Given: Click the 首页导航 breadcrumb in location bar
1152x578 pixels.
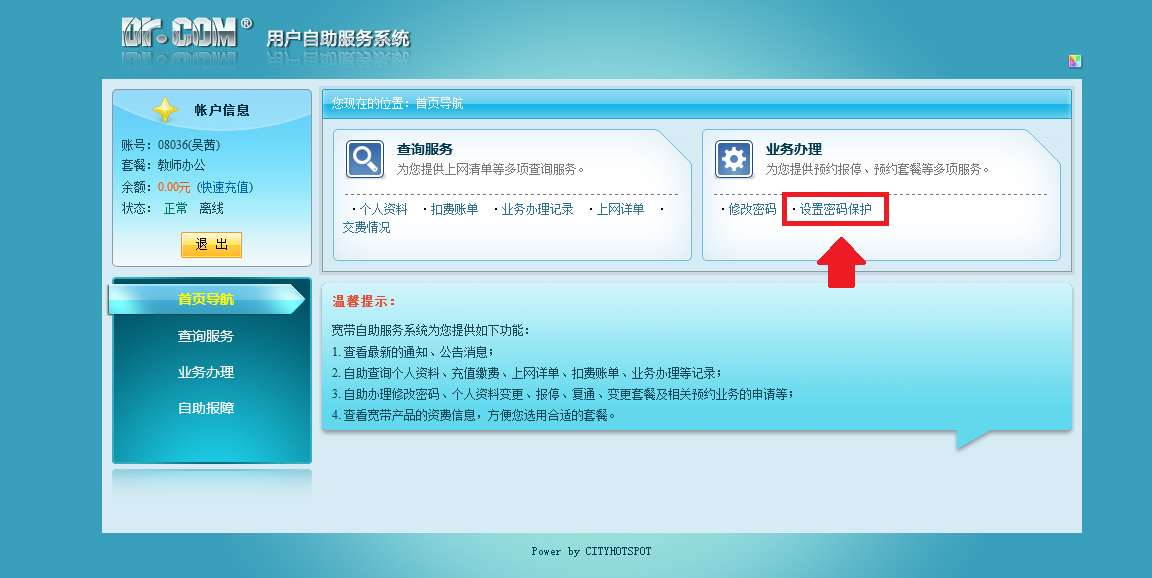Looking at the screenshot, I should tap(440, 104).
